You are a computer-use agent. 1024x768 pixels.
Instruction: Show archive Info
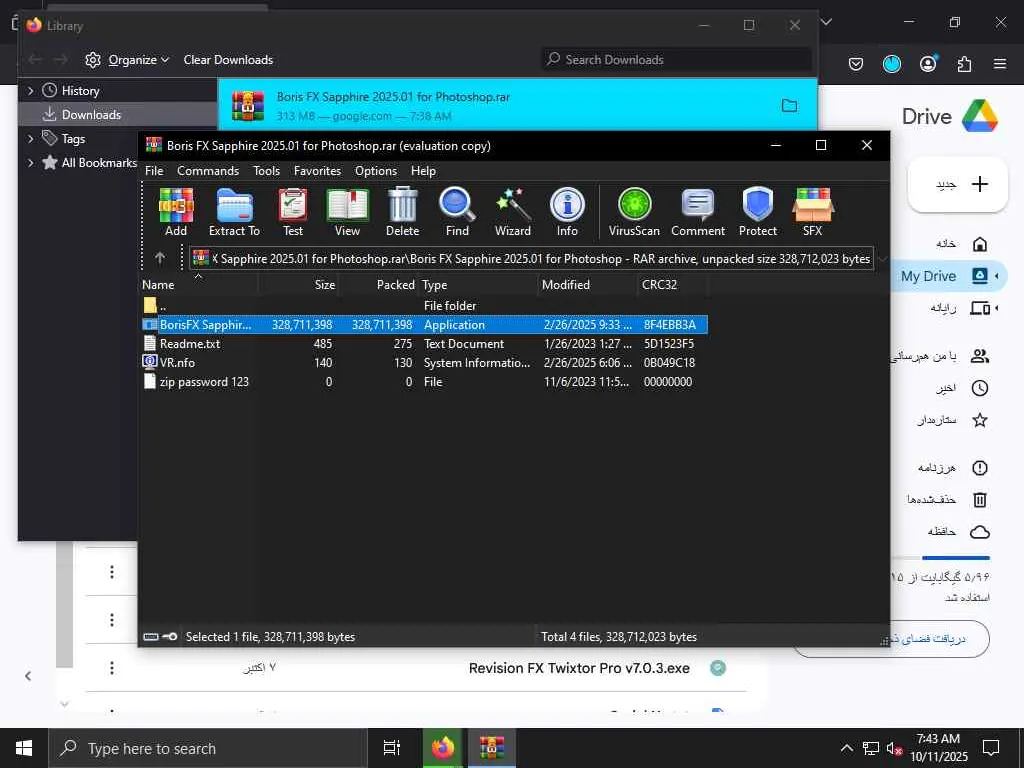[x=567, y=212]
